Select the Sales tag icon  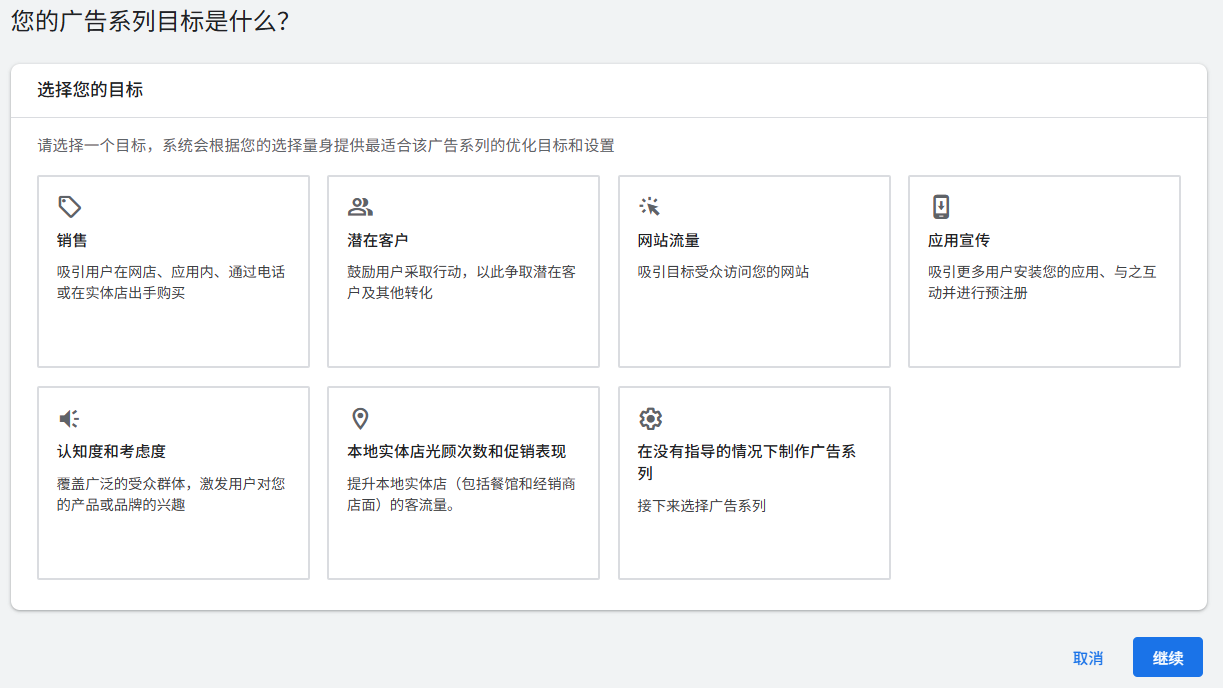pyautogui.click(x=69, y=206)
